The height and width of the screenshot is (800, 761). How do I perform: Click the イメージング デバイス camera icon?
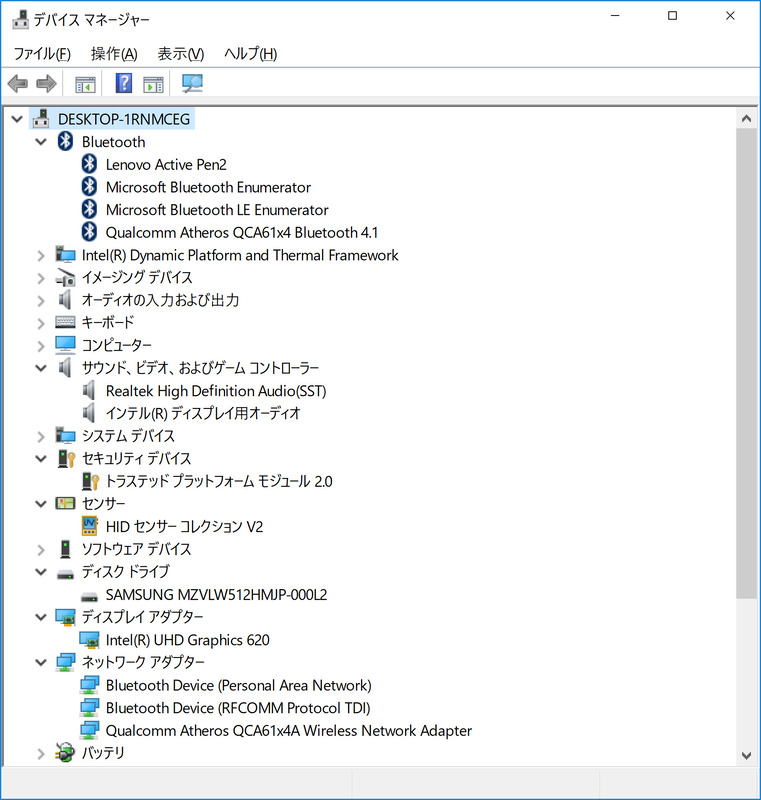tap(65, 277)
